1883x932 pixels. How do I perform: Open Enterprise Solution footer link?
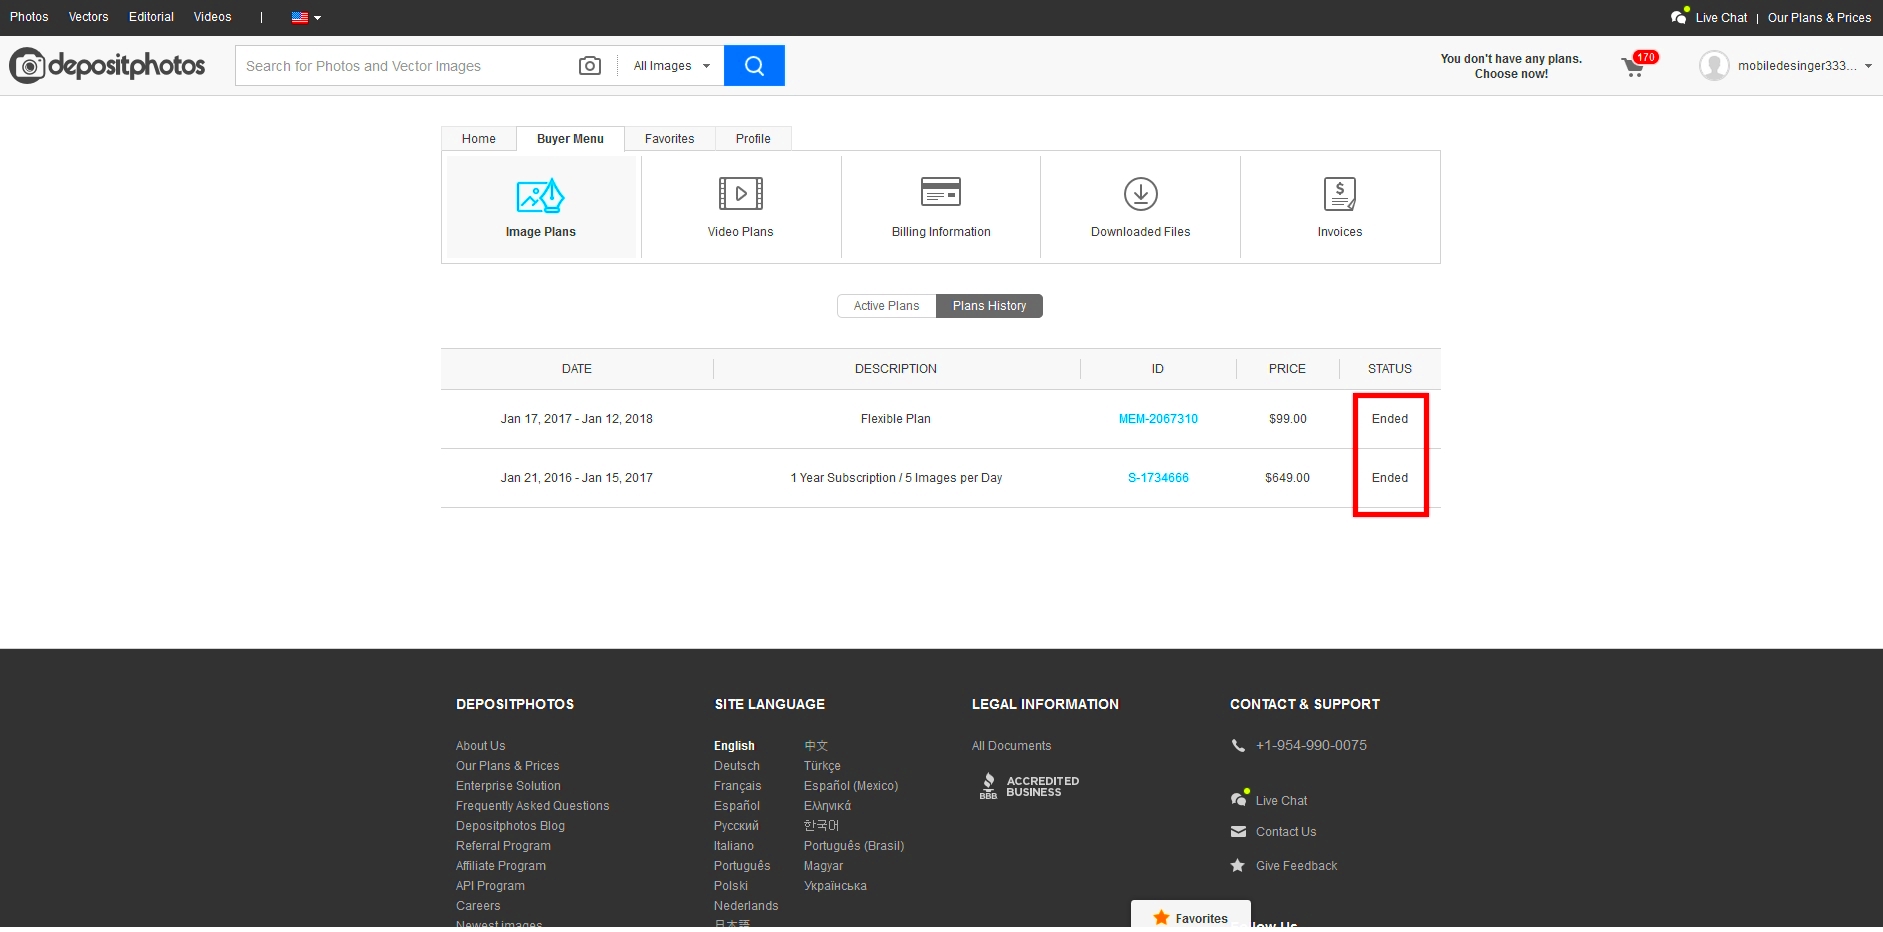coord(508,786)
